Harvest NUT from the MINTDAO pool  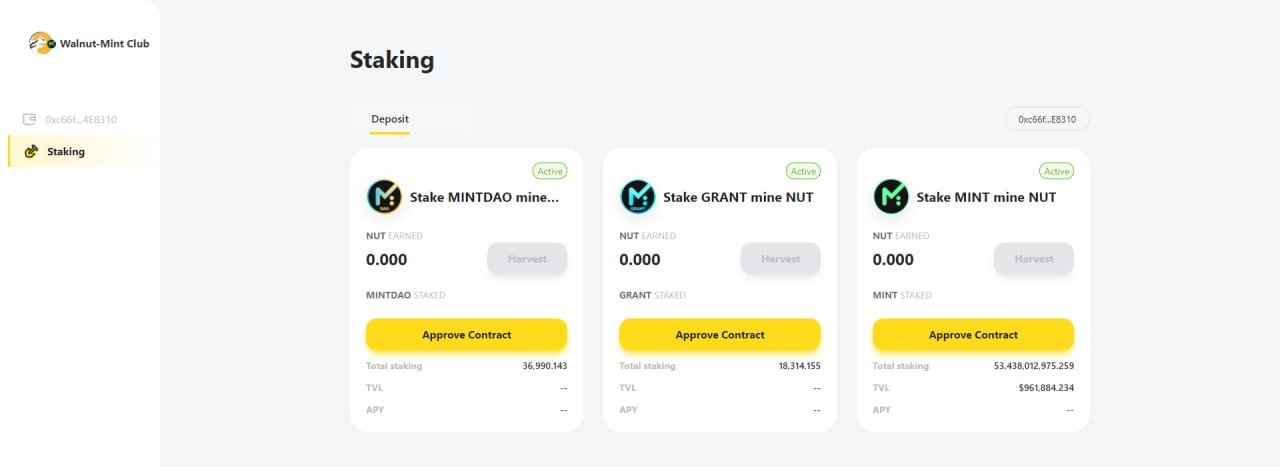[527, 259]
